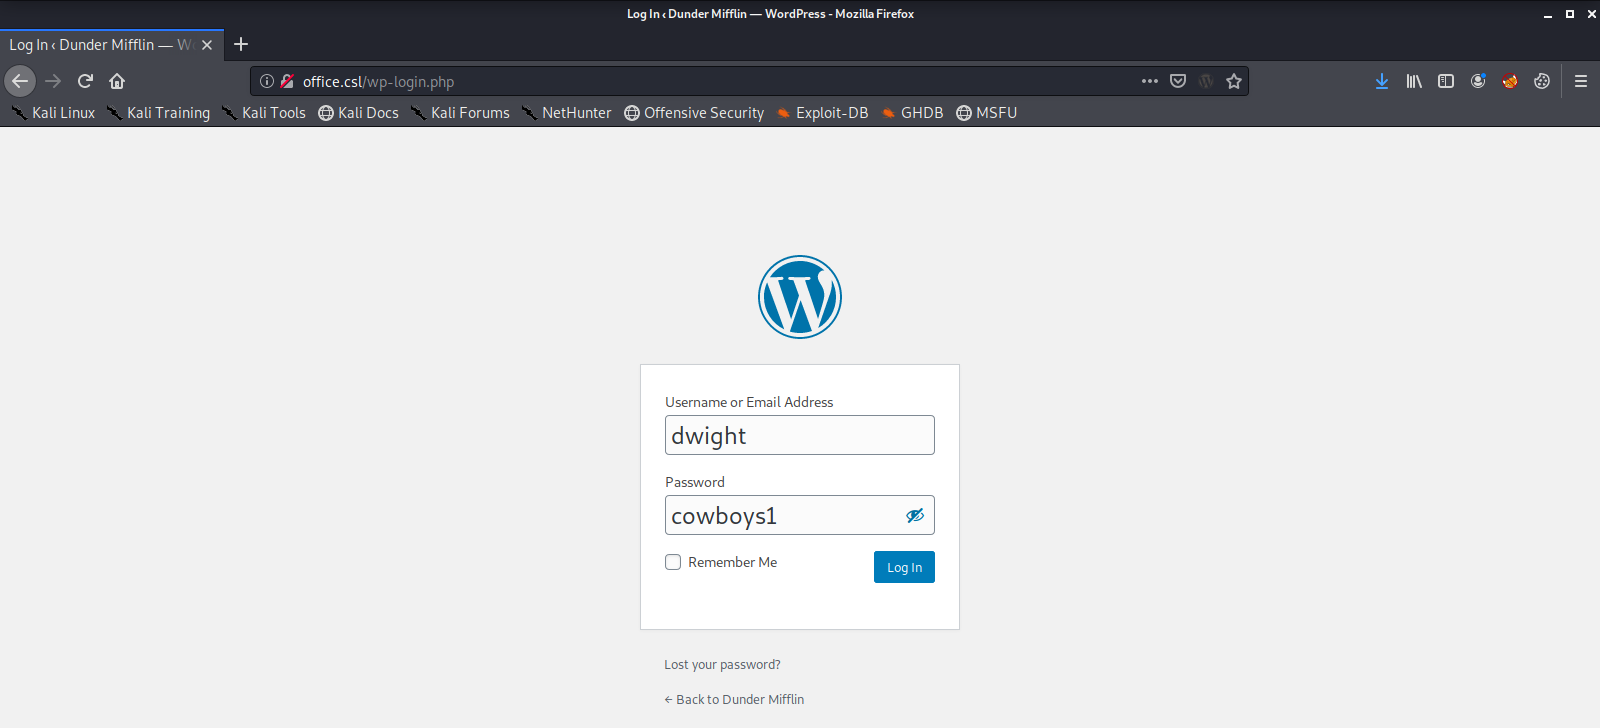Go back to the previous page
This screenshot has height=728, width=1600.
(20, 81)
